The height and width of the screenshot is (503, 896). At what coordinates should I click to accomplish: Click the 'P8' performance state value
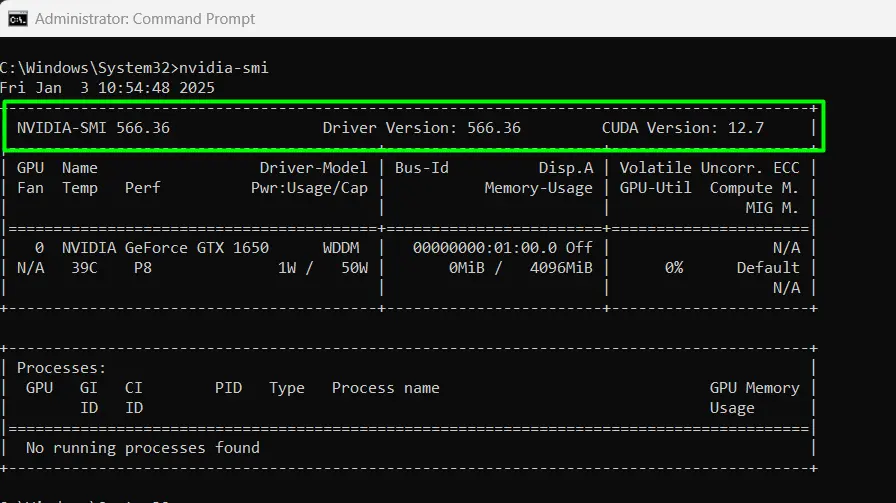(x=143, y=268)
